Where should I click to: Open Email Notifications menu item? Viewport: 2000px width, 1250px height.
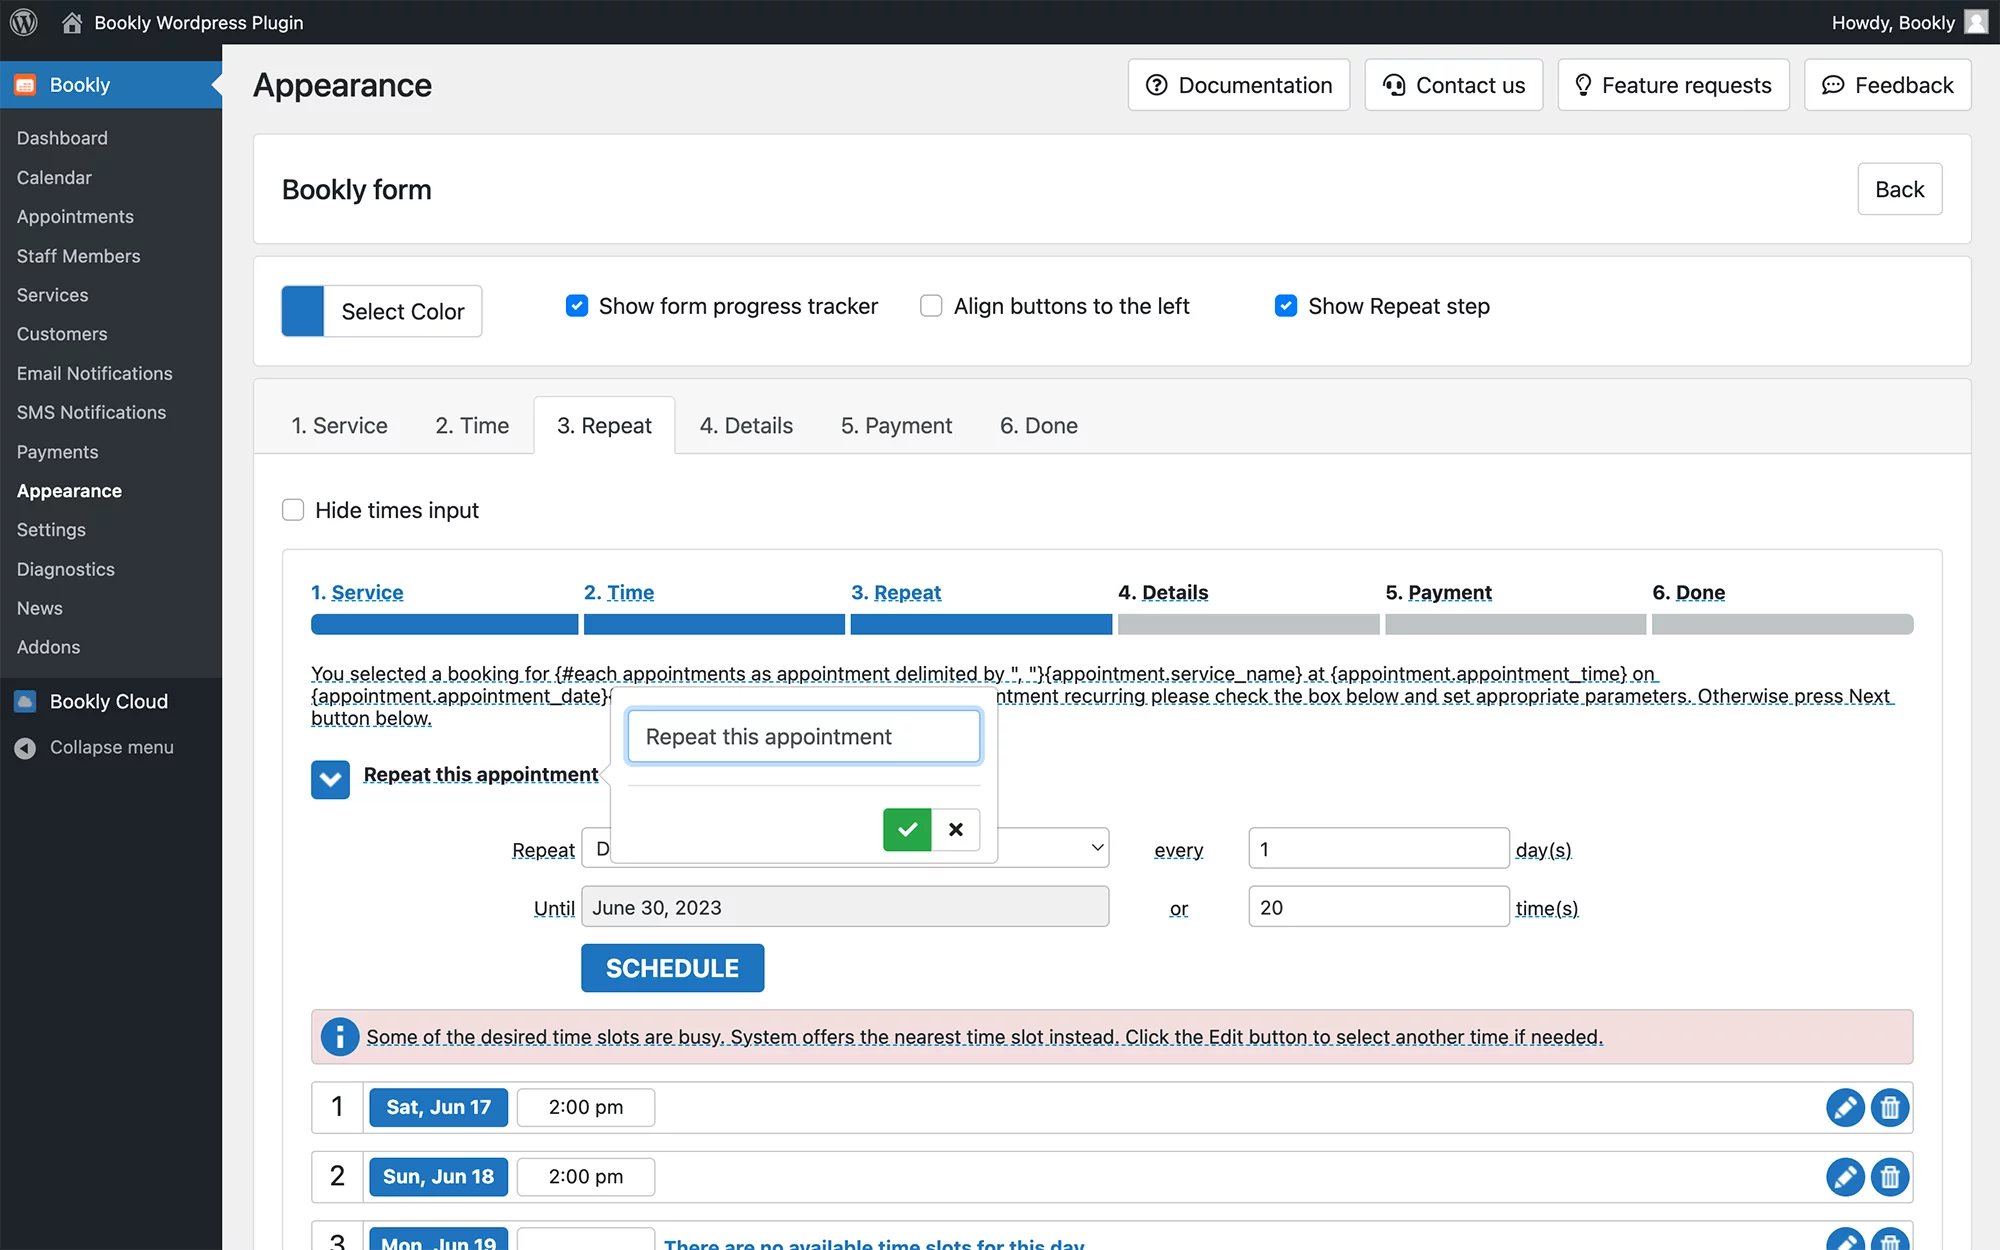point(94,373)
